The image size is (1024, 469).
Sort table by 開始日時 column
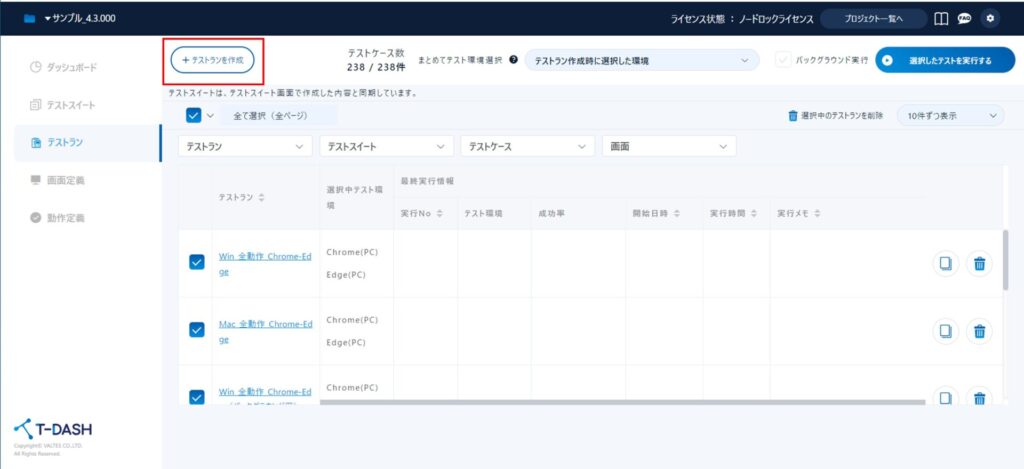click(654, 213)
